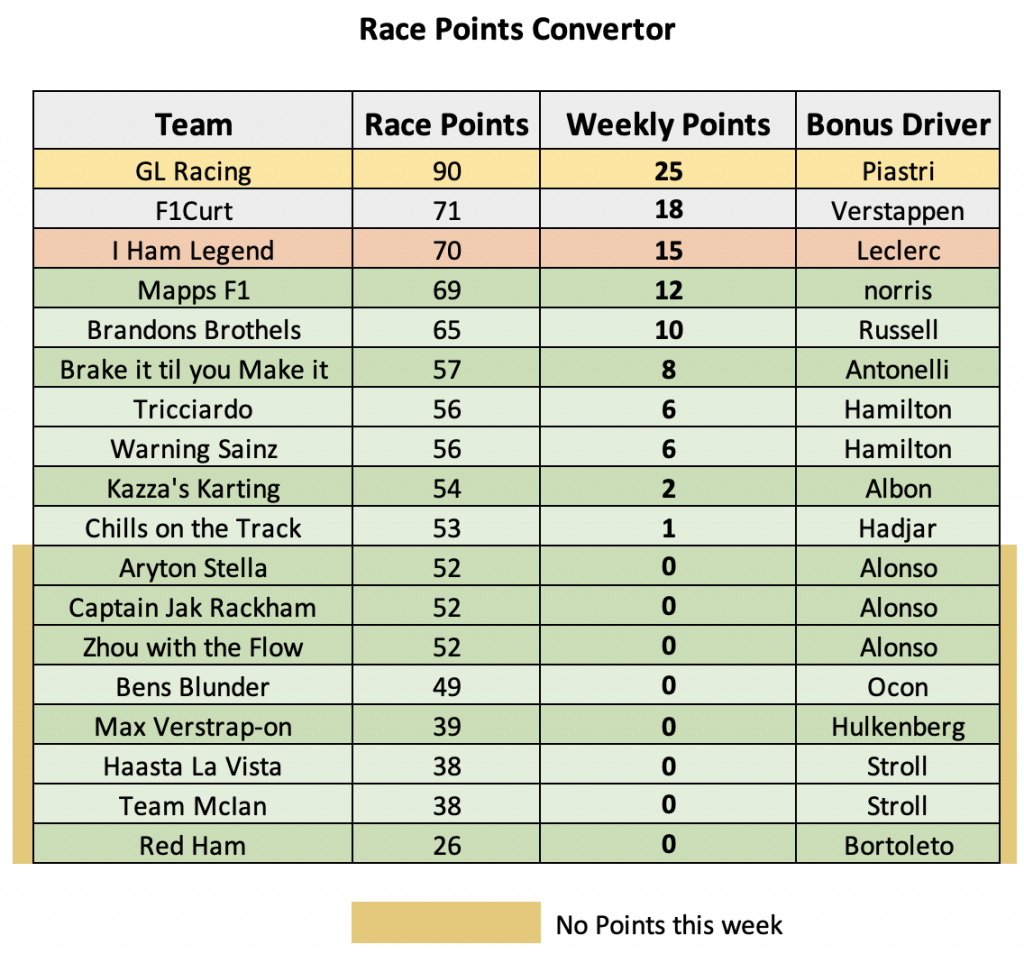Image resolution: width=1024 pixels, height=954 pixels.
Task: Click the Race Points Convertor title
Action: click(517, 29)
